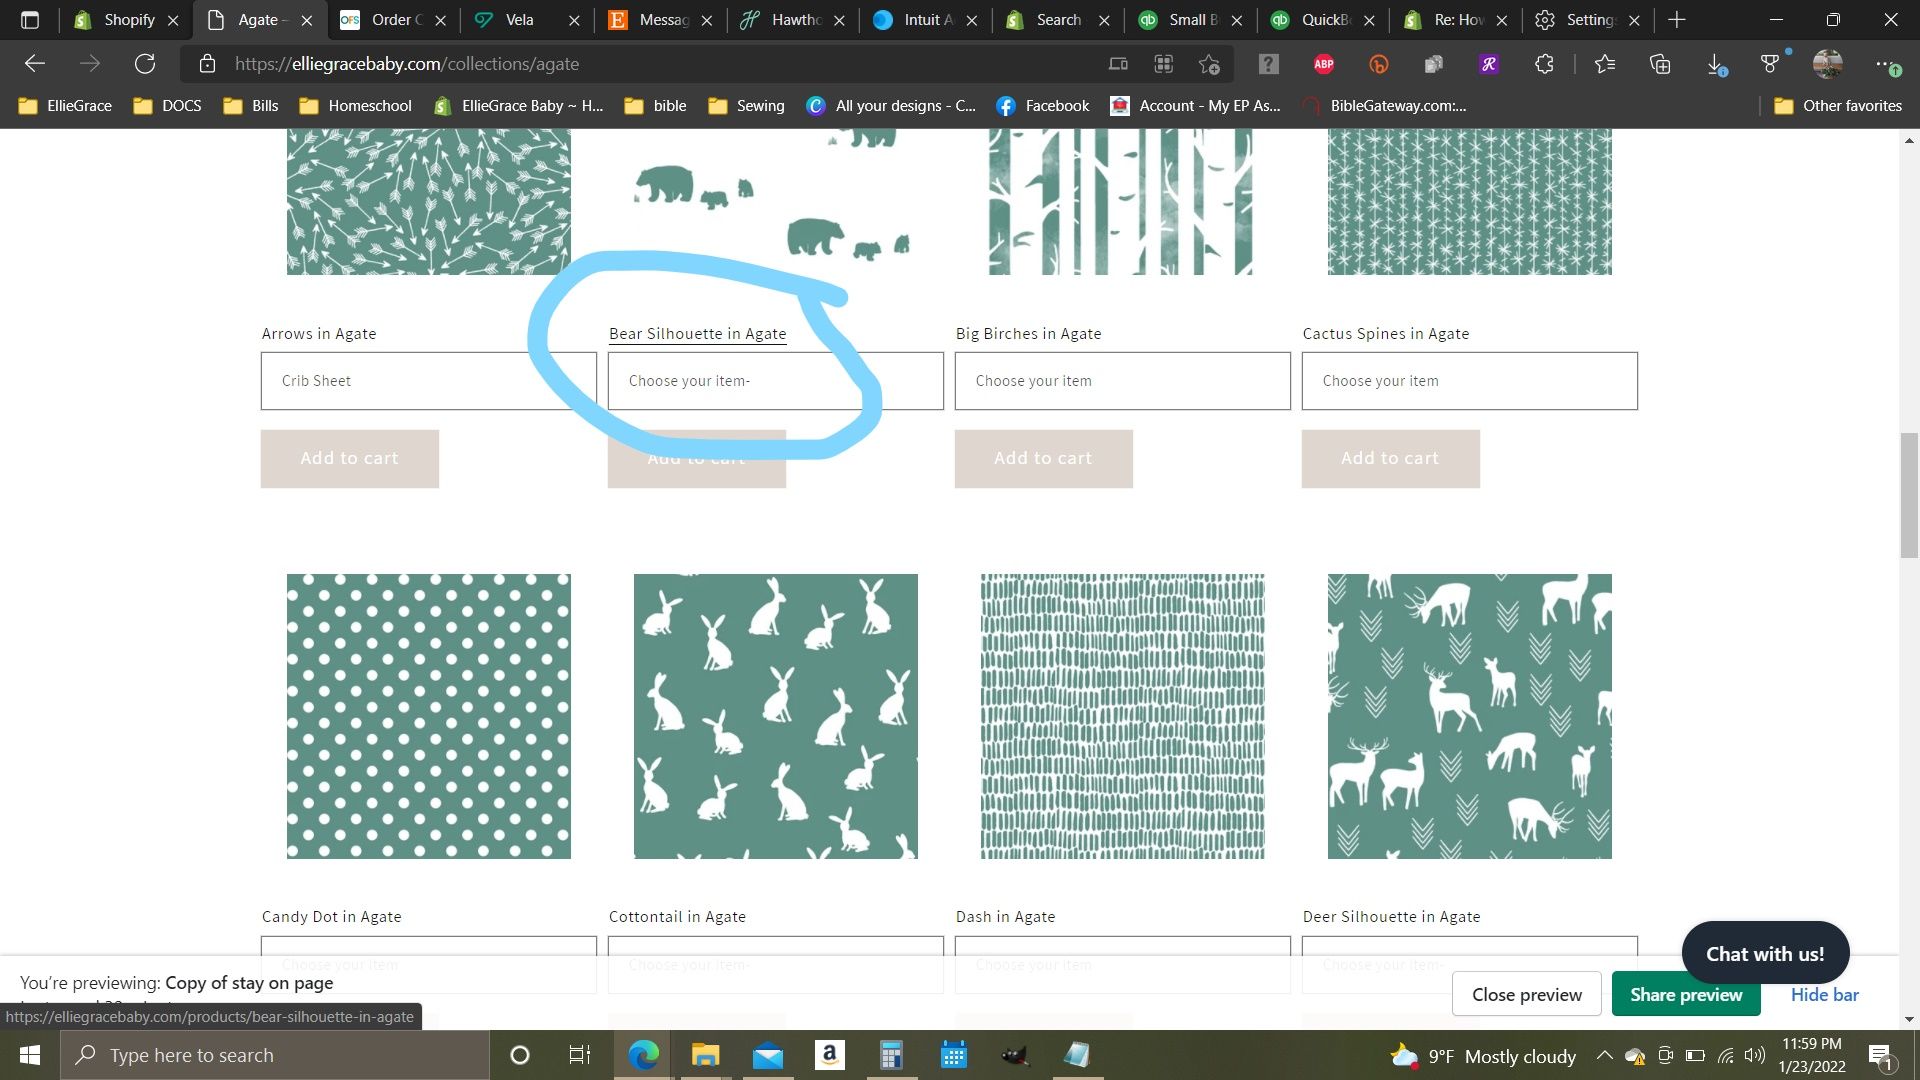Viewport: 1920px width, 1080px height.
Task: Expand Big Birches item selector
Action: tap(1122, 381)
